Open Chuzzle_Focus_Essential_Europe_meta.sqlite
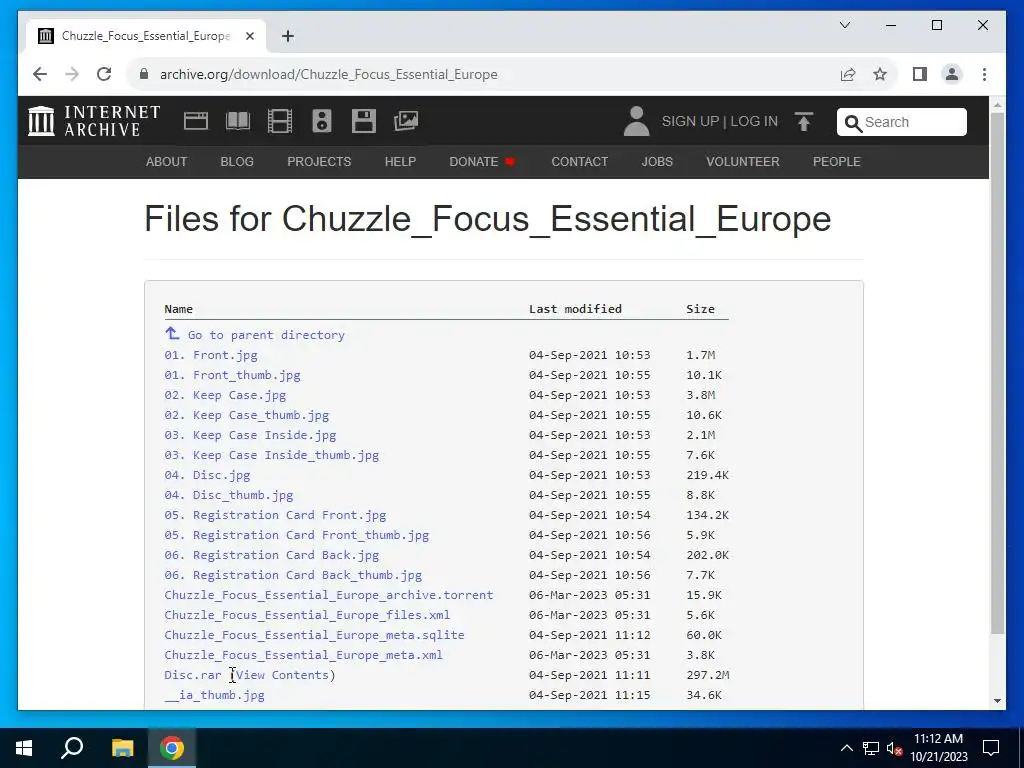1024x768 pixels. (x=314, y=635)
